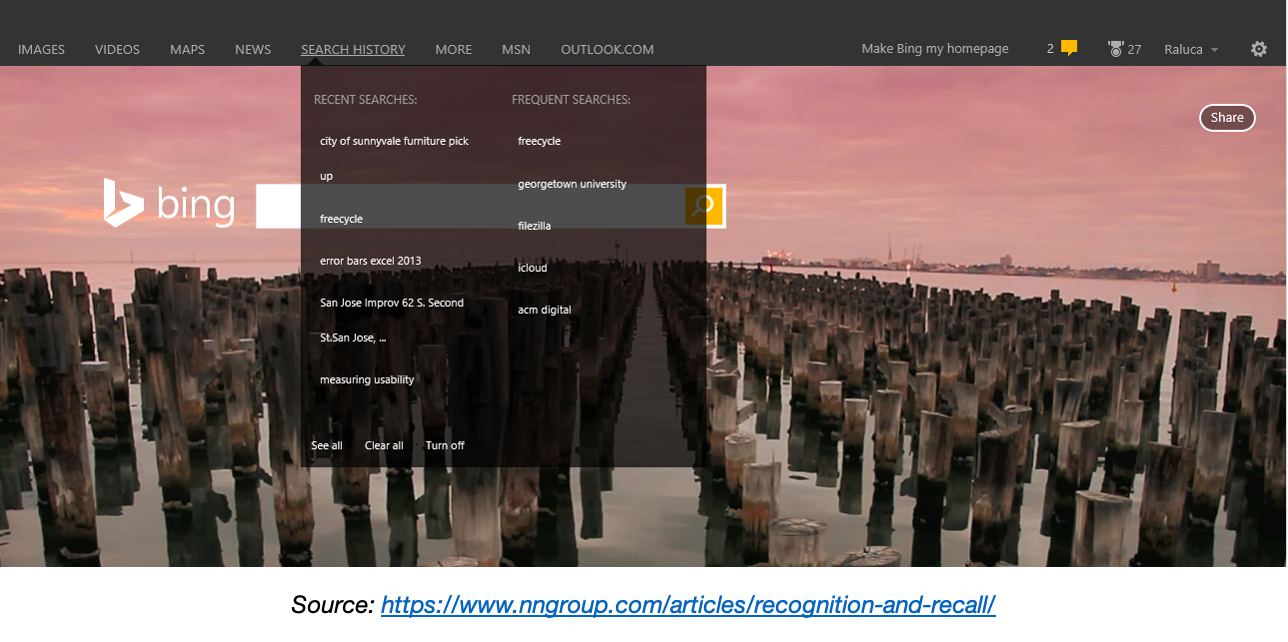The height and width of the screenshot is (642, 1288).
Task: Click the Bing logo
Action: [x=169, y=205]
